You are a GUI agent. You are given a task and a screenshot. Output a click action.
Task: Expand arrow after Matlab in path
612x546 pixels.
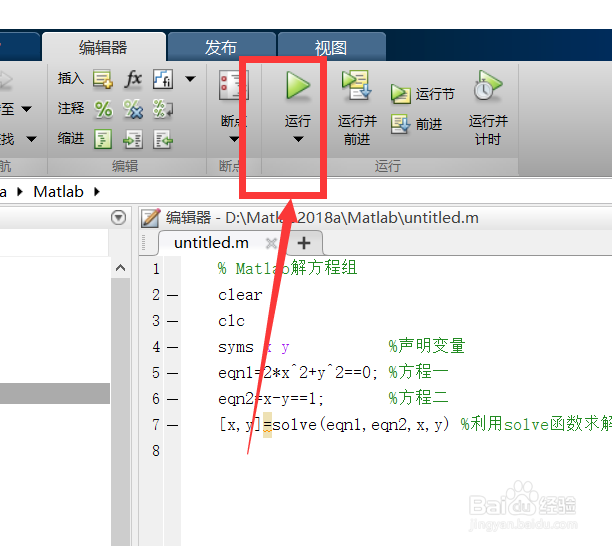(97, 192)
